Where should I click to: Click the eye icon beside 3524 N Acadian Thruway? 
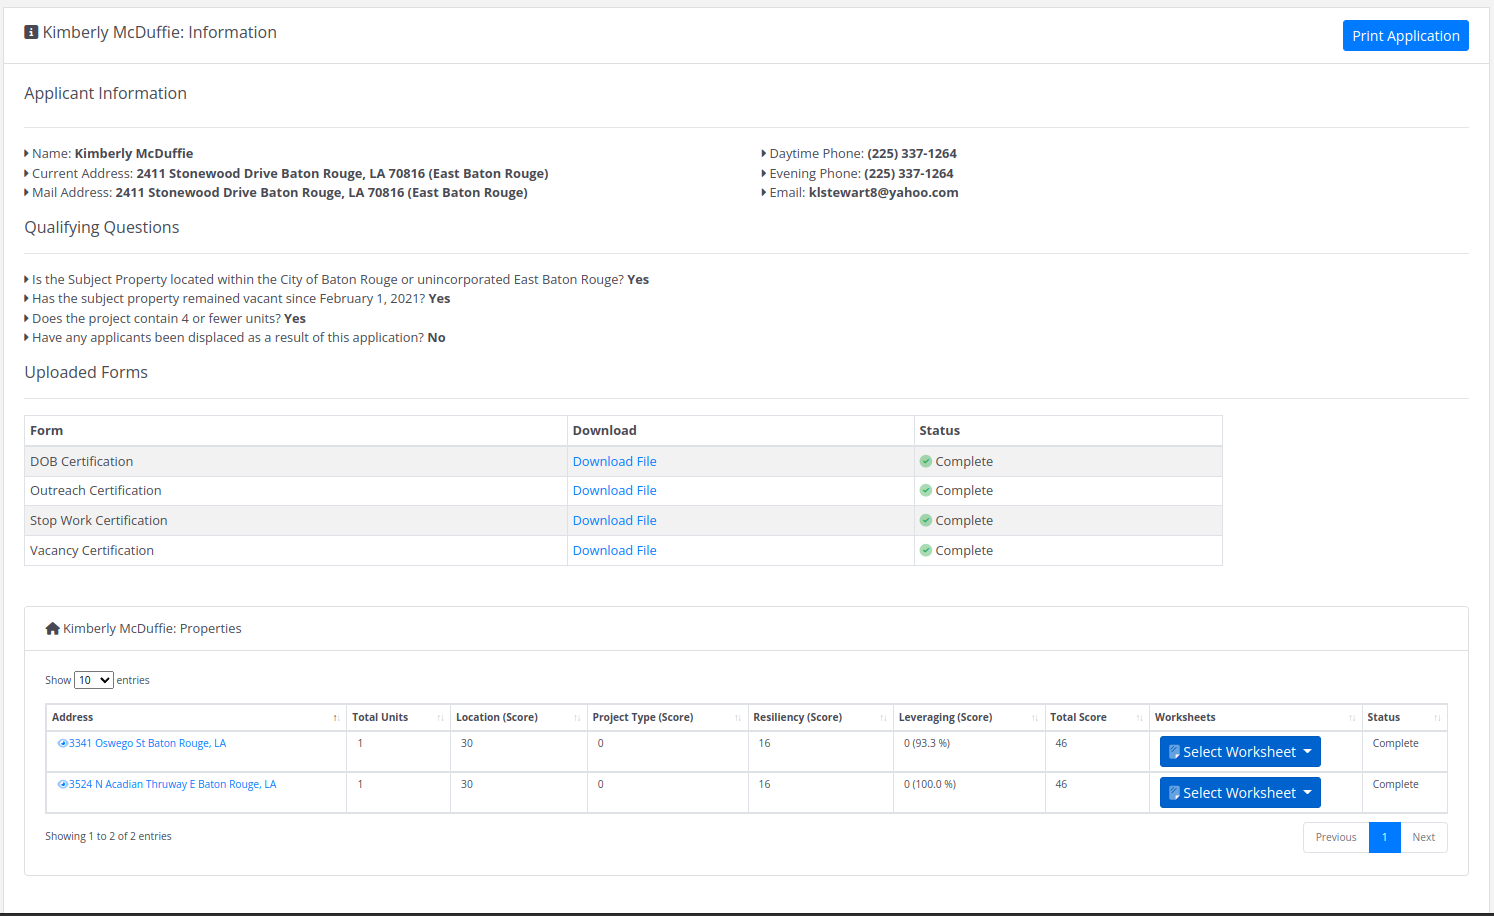[63, 785]
